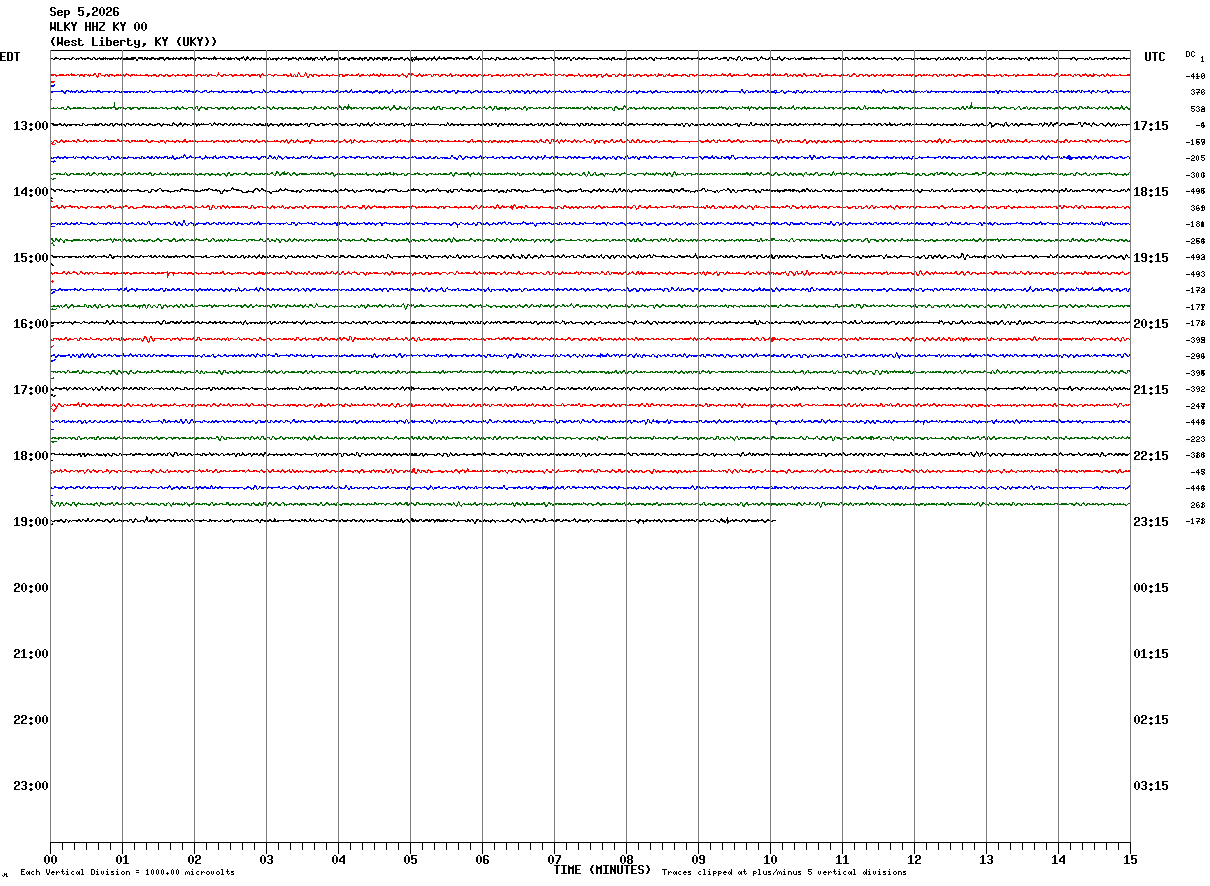Click the West Liberty, KY (UKY) location text
Viewport: 1210px width, 886px height.
point(133,42)
